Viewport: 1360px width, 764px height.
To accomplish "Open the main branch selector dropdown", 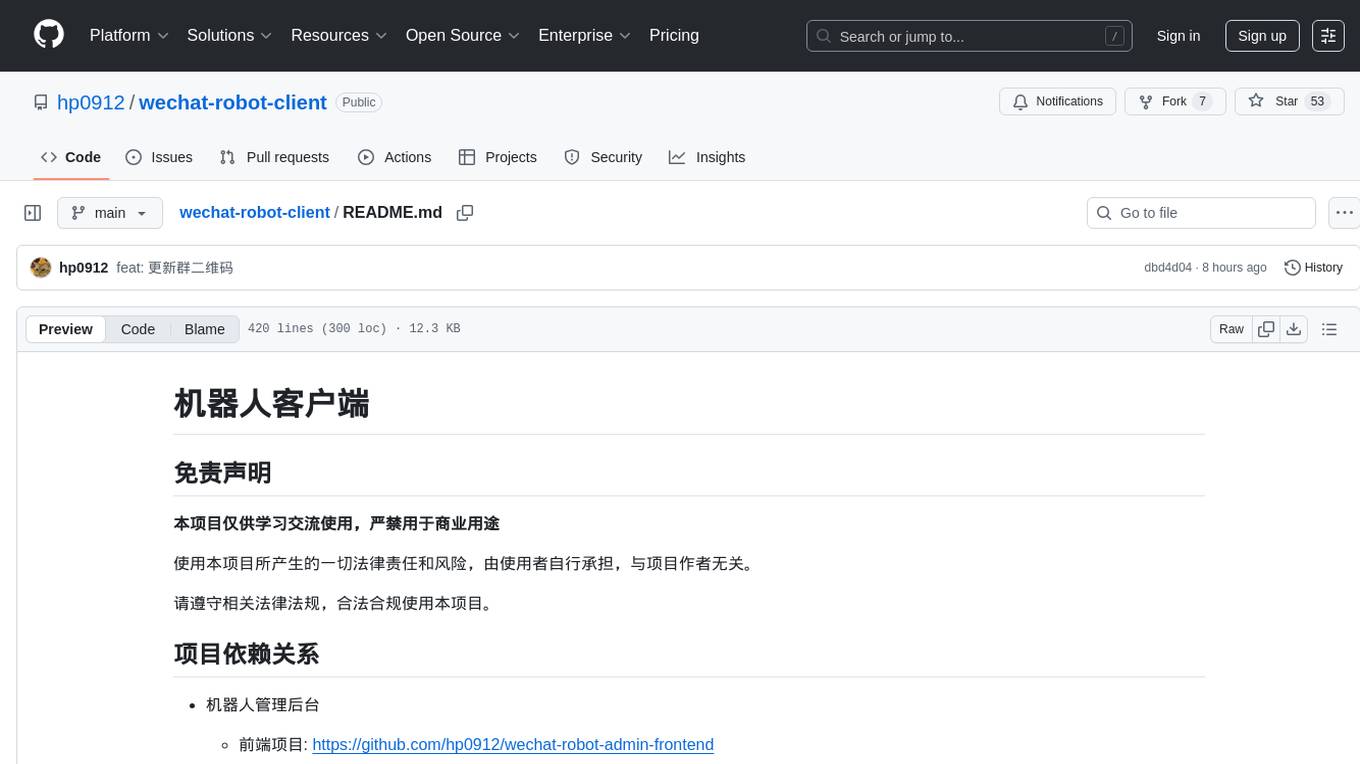I will [x=110, y=213].
